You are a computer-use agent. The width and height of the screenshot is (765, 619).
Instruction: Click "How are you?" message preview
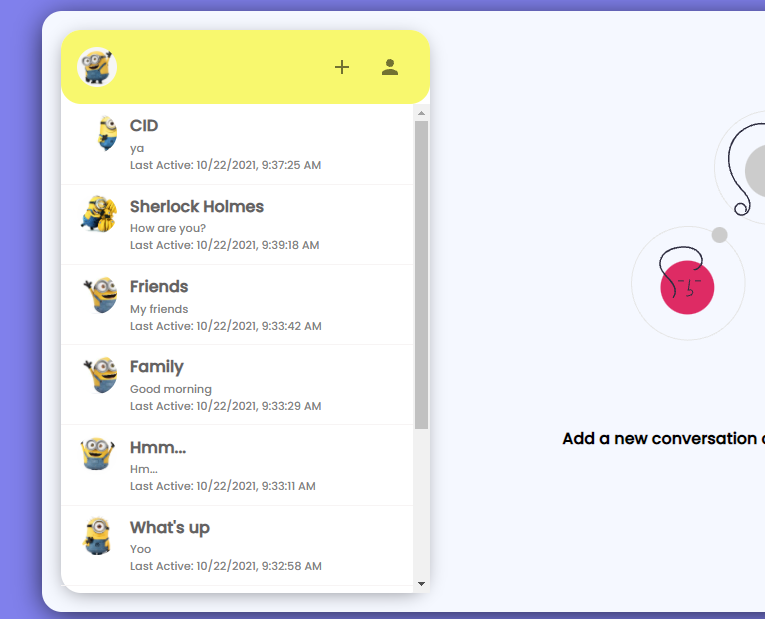coord(168,228)
